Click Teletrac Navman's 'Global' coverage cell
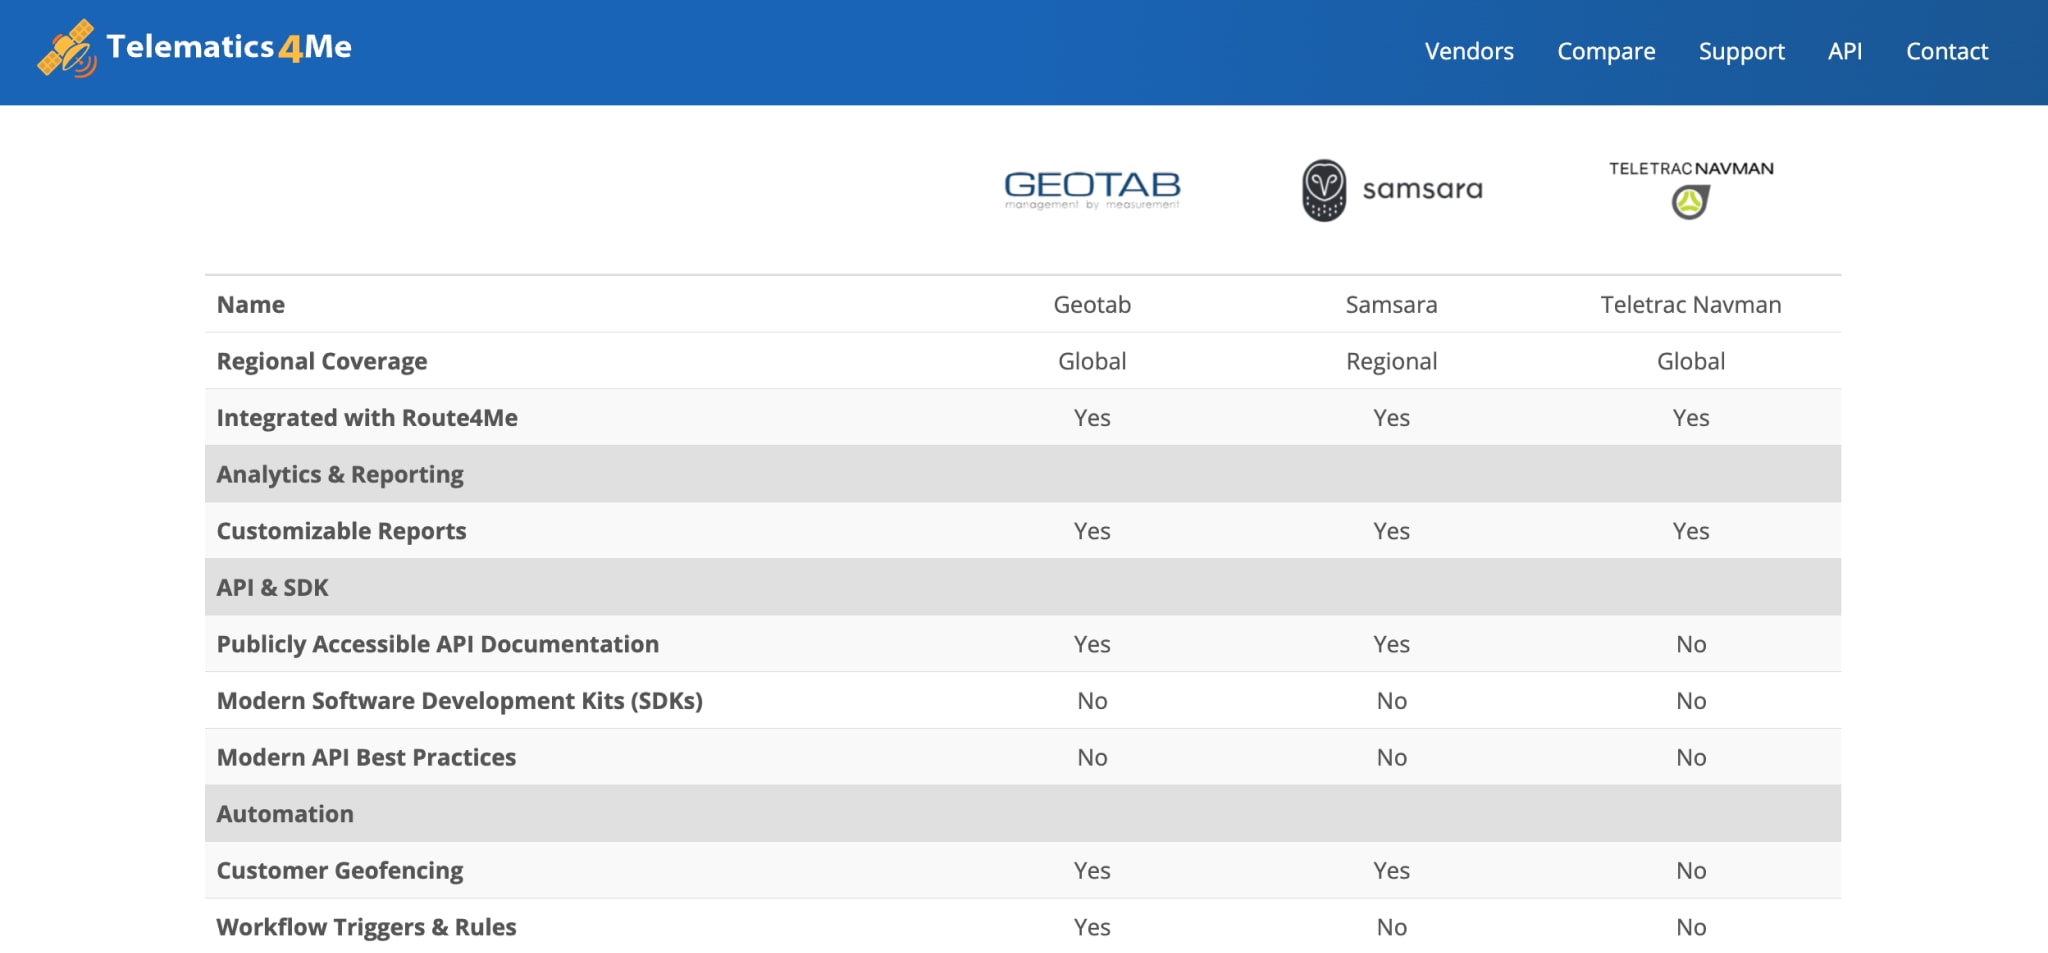2048x953 pixels. click(1691, 361)
